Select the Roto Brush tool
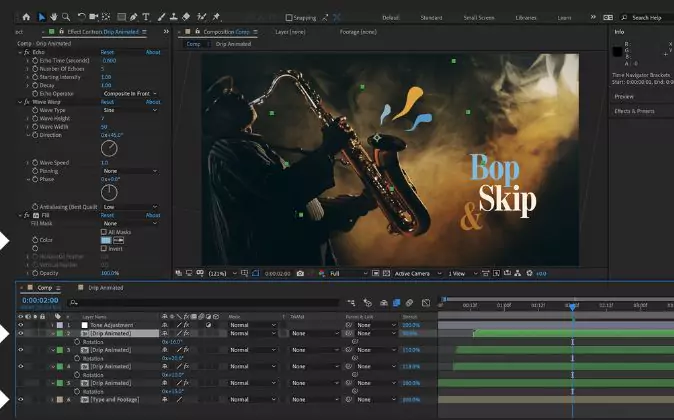Screen dimensions: 674x420 [x=201, y=17]
